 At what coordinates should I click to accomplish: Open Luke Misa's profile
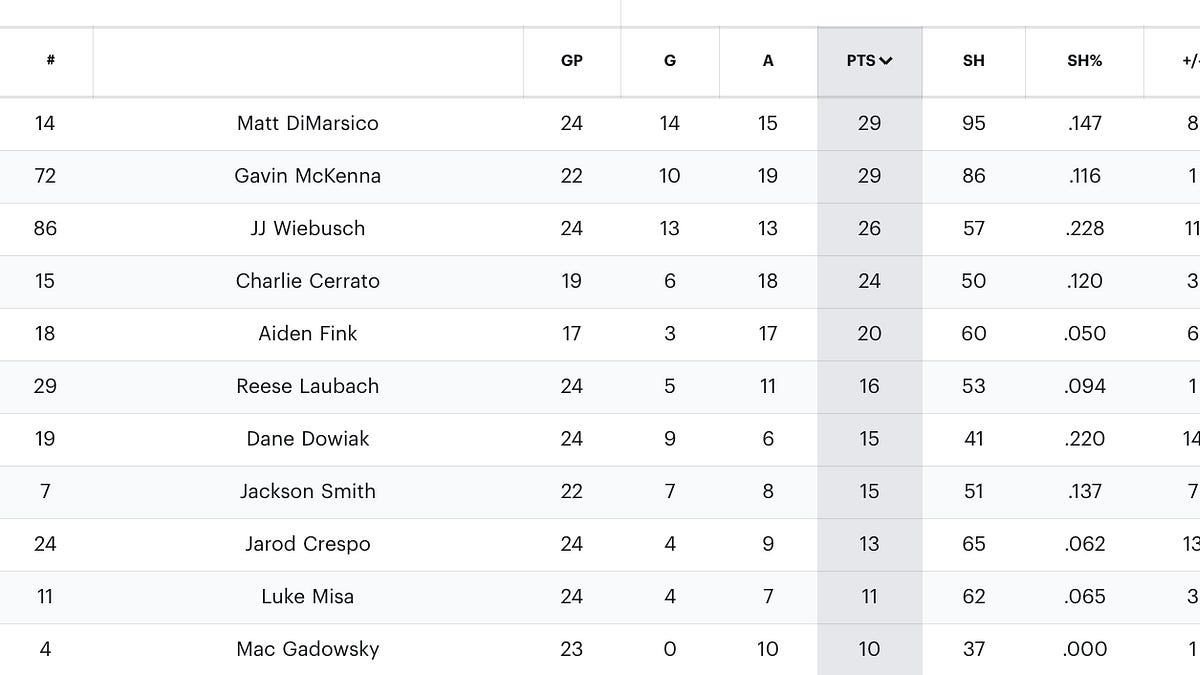[x=308, y=596]
